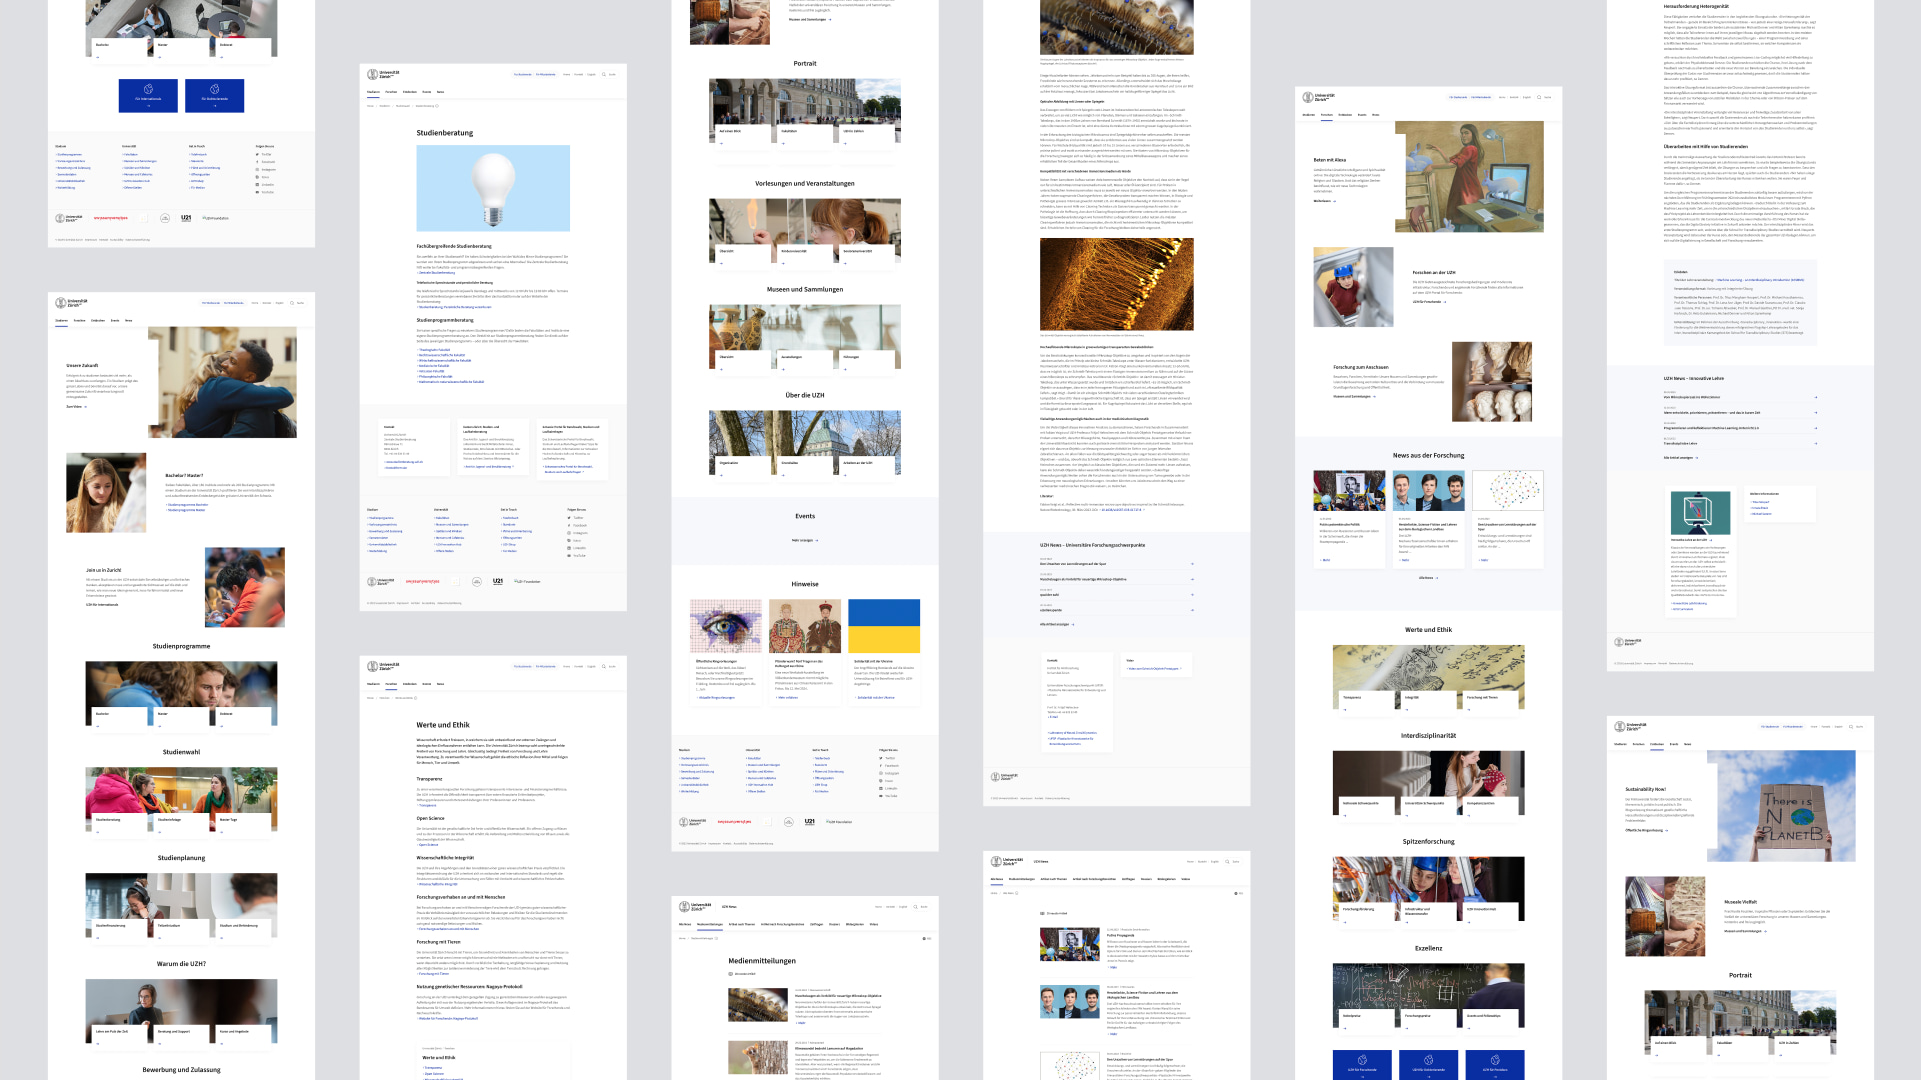Click the Für Schweizerende blue tile
The width and height of the screenshot is (1921, 1080).
pyautogui.click(x=215, y=95)
